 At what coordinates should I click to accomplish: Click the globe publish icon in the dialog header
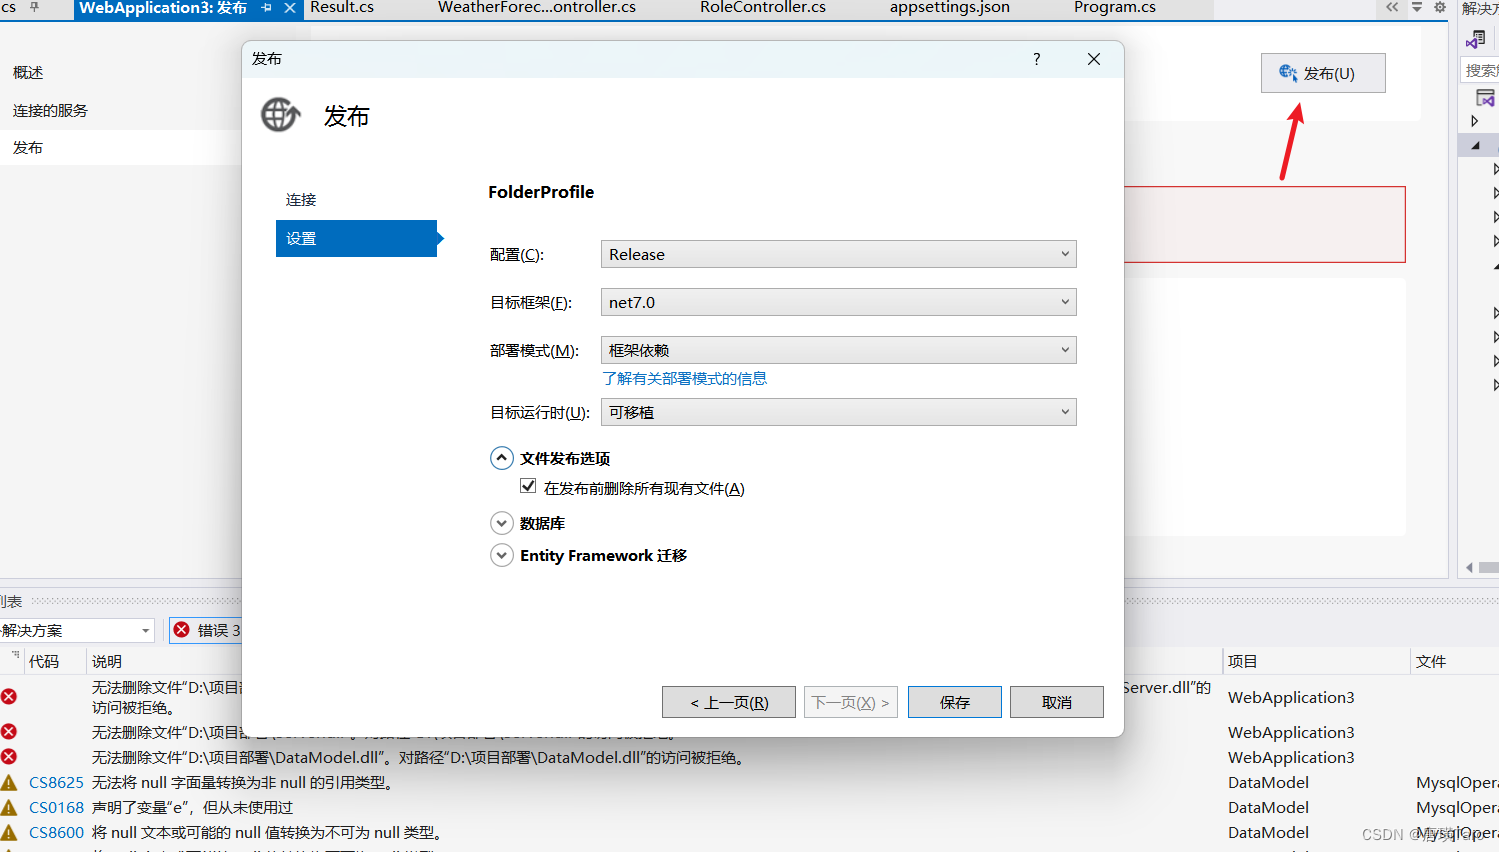pyautogui.click(x=280, y=115)
